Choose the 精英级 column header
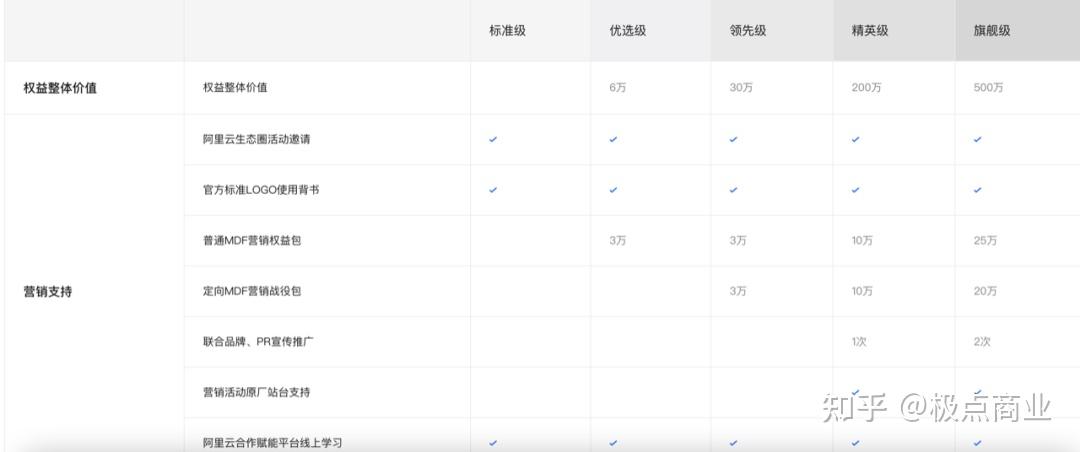The width and height of the screenshot is (1080, 452). (x=869, y=30)
